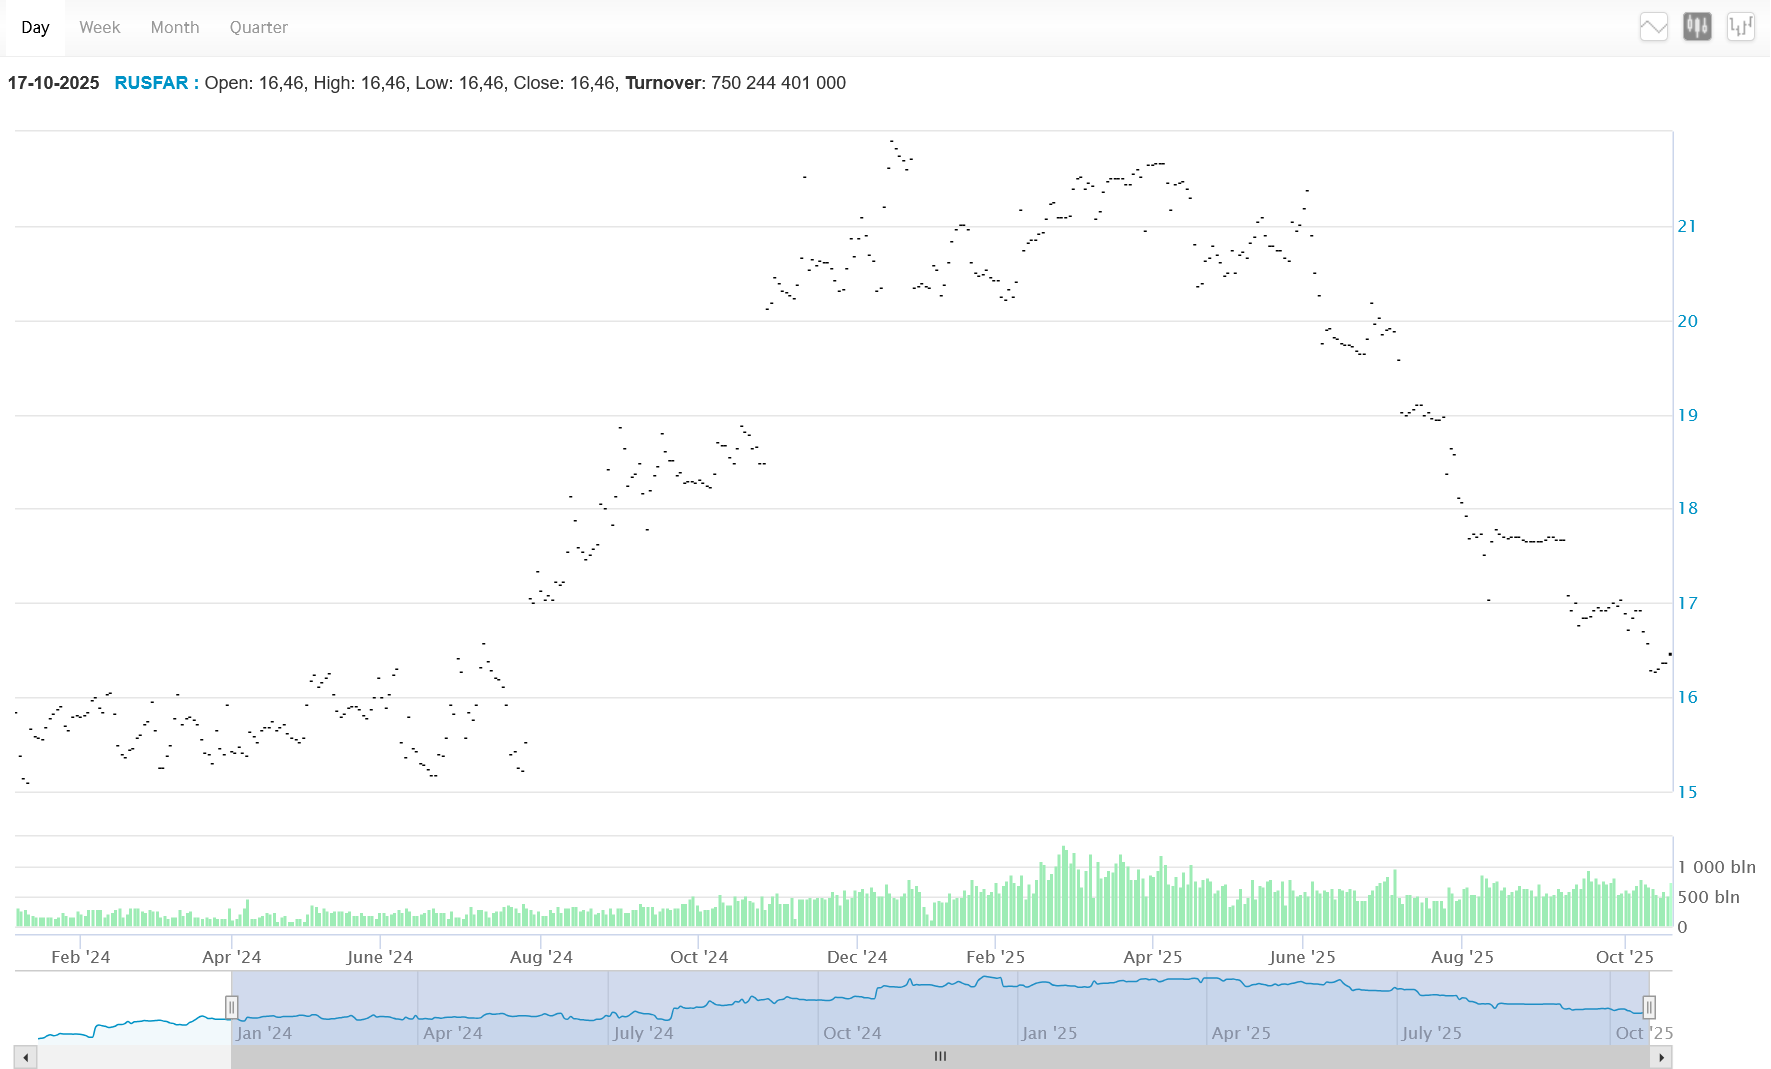The image size is (1771, 1069).
Task: Click the July '24 navigator label
Action: [x=643, y=1033]
